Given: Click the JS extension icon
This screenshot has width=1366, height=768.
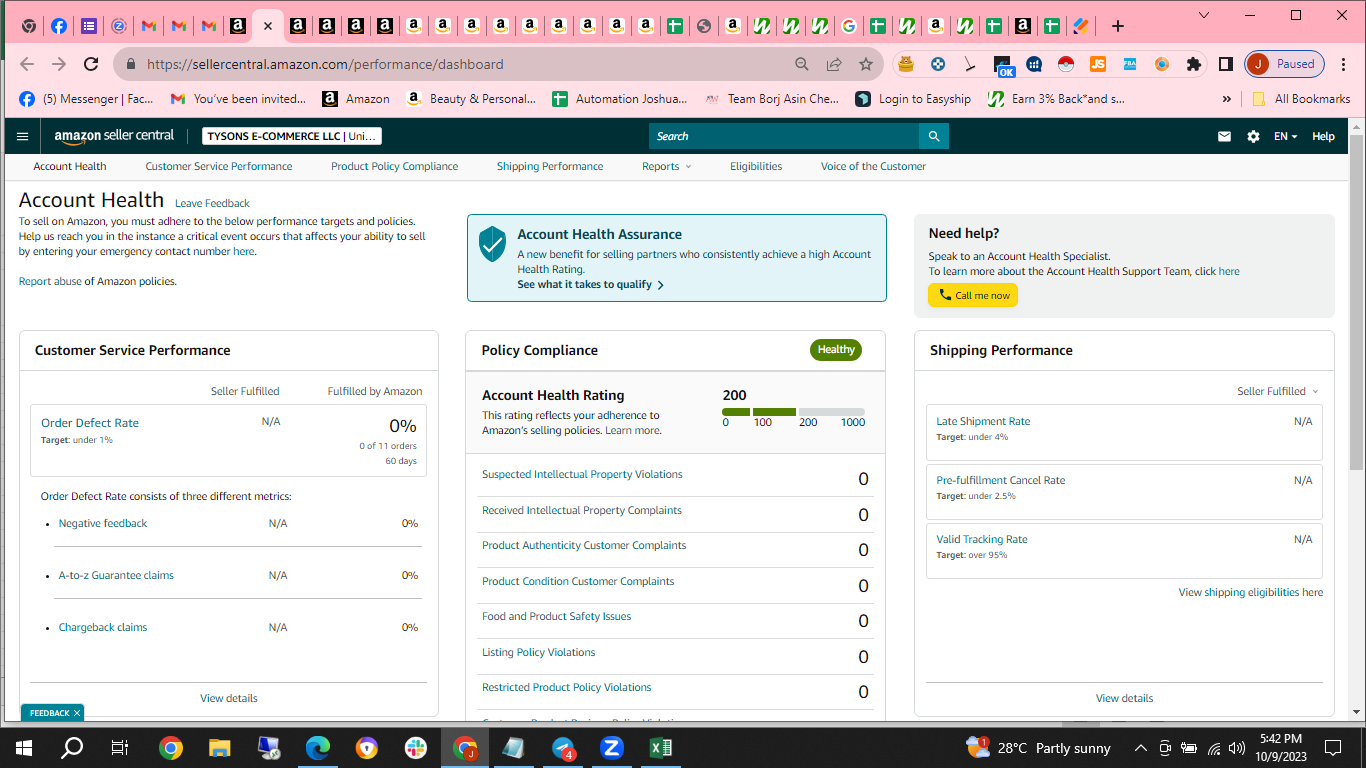Looking at the screenshot, I should click(x=1098, y=64).
